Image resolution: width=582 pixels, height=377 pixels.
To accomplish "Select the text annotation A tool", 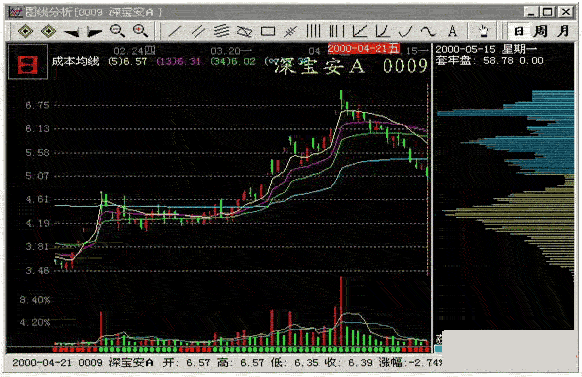I will pyautogui.click(x=452, y=31).
